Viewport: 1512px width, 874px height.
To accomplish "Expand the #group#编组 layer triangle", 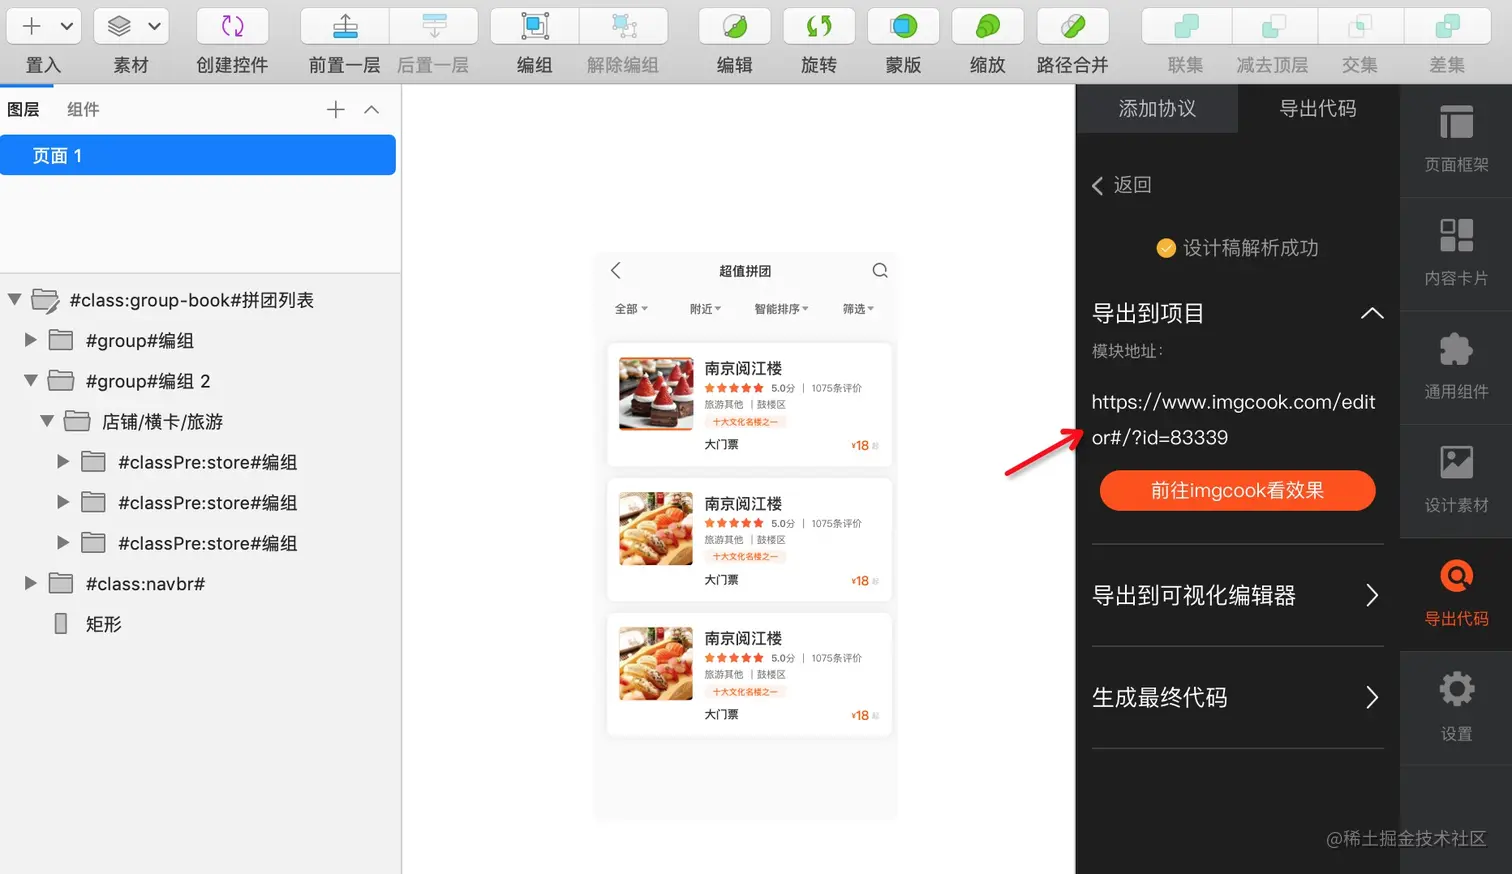I will pyautogui.click(x=30, y=340).
